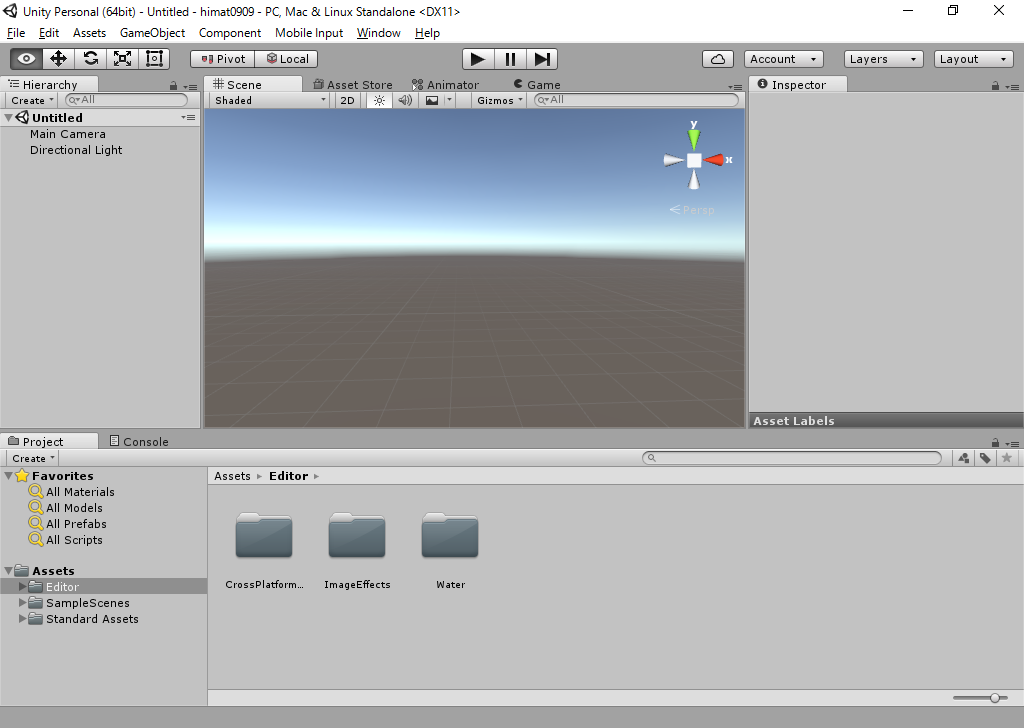Screen dimensions: 1024x728
Task: Toggle scene audio
Action: pos(405,100)
